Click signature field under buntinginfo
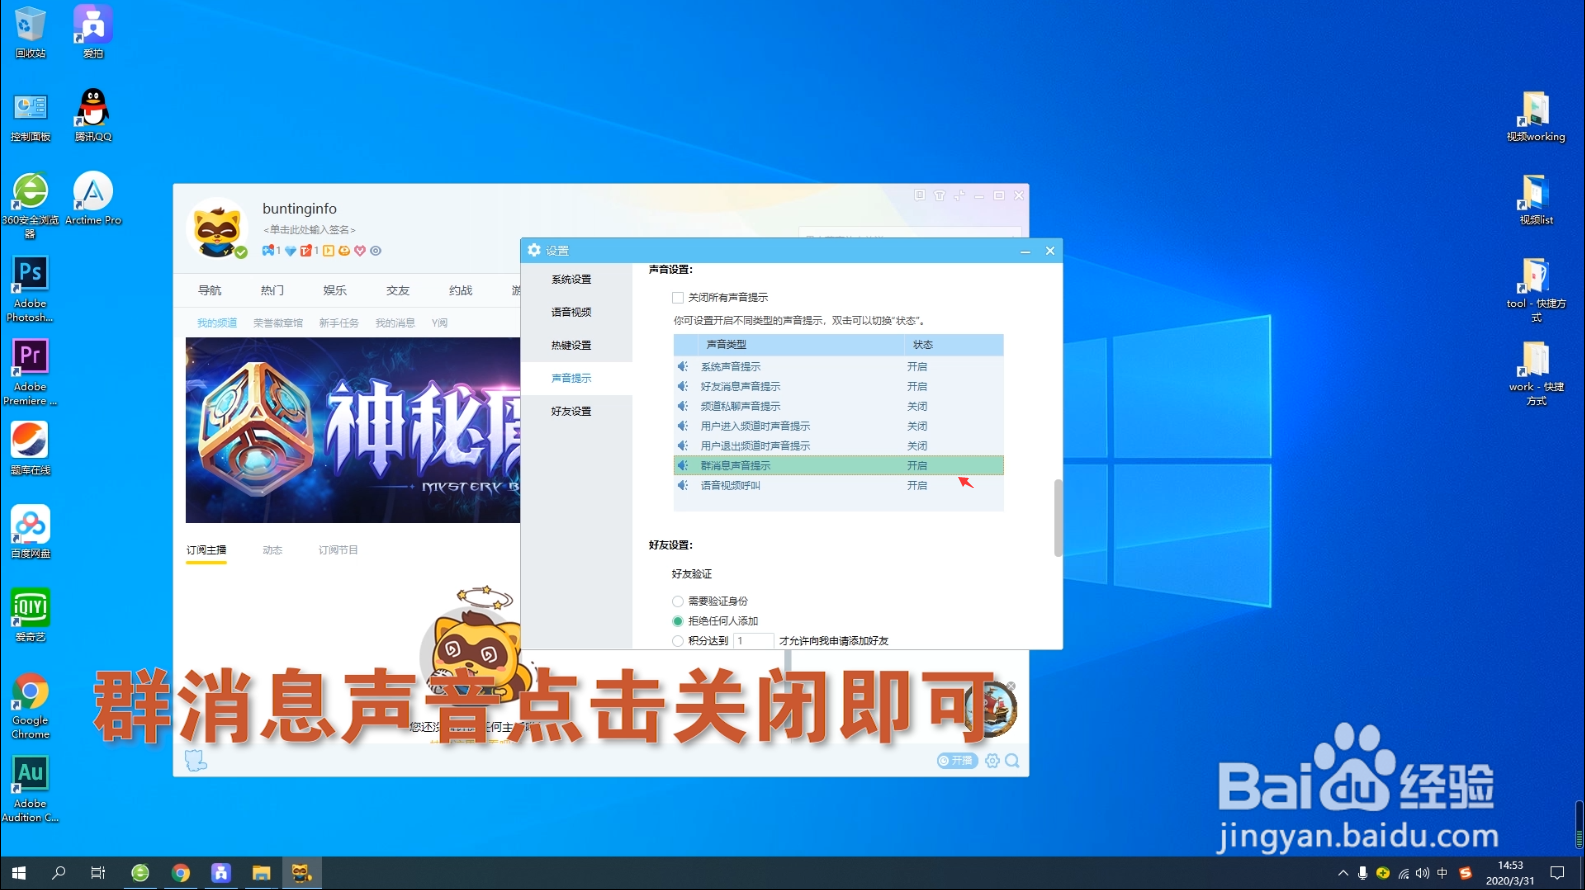The width and height of the screenshot is (1585, 890). pos(310,230)
